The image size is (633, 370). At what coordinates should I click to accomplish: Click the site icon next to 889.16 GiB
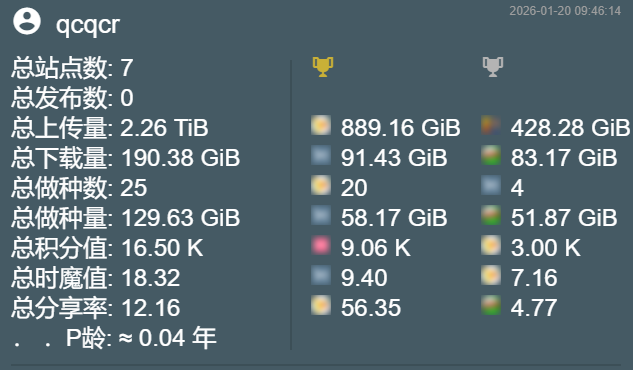tap(321, 125)
